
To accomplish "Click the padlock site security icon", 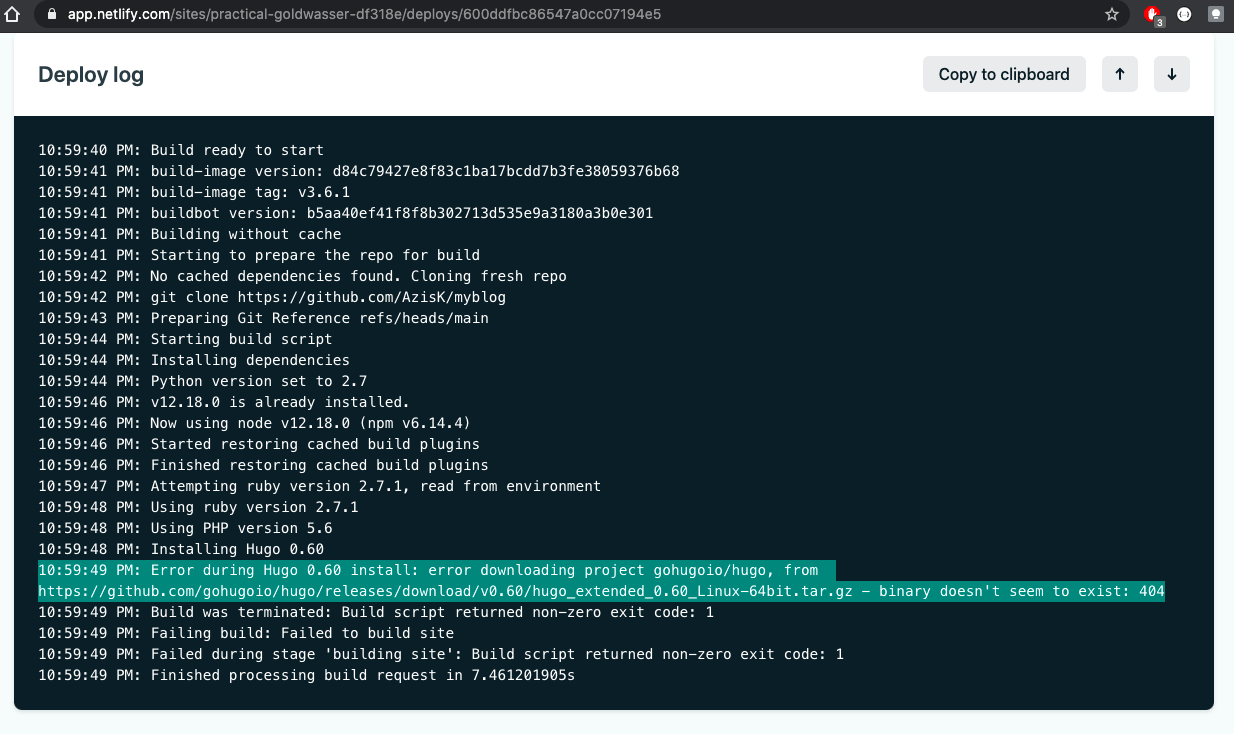I will (x=52, y=15).
